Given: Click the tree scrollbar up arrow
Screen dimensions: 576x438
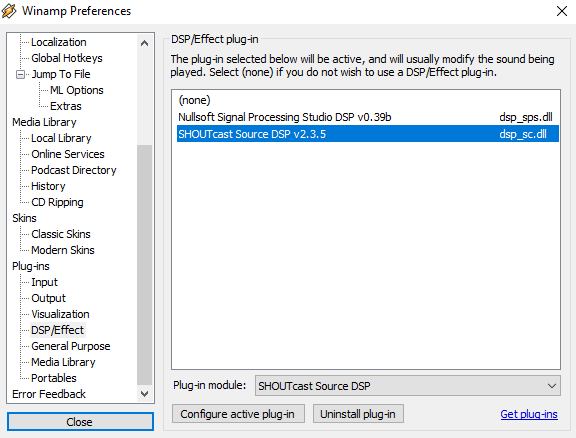Looking at the screenshot, I should [144, 43].
